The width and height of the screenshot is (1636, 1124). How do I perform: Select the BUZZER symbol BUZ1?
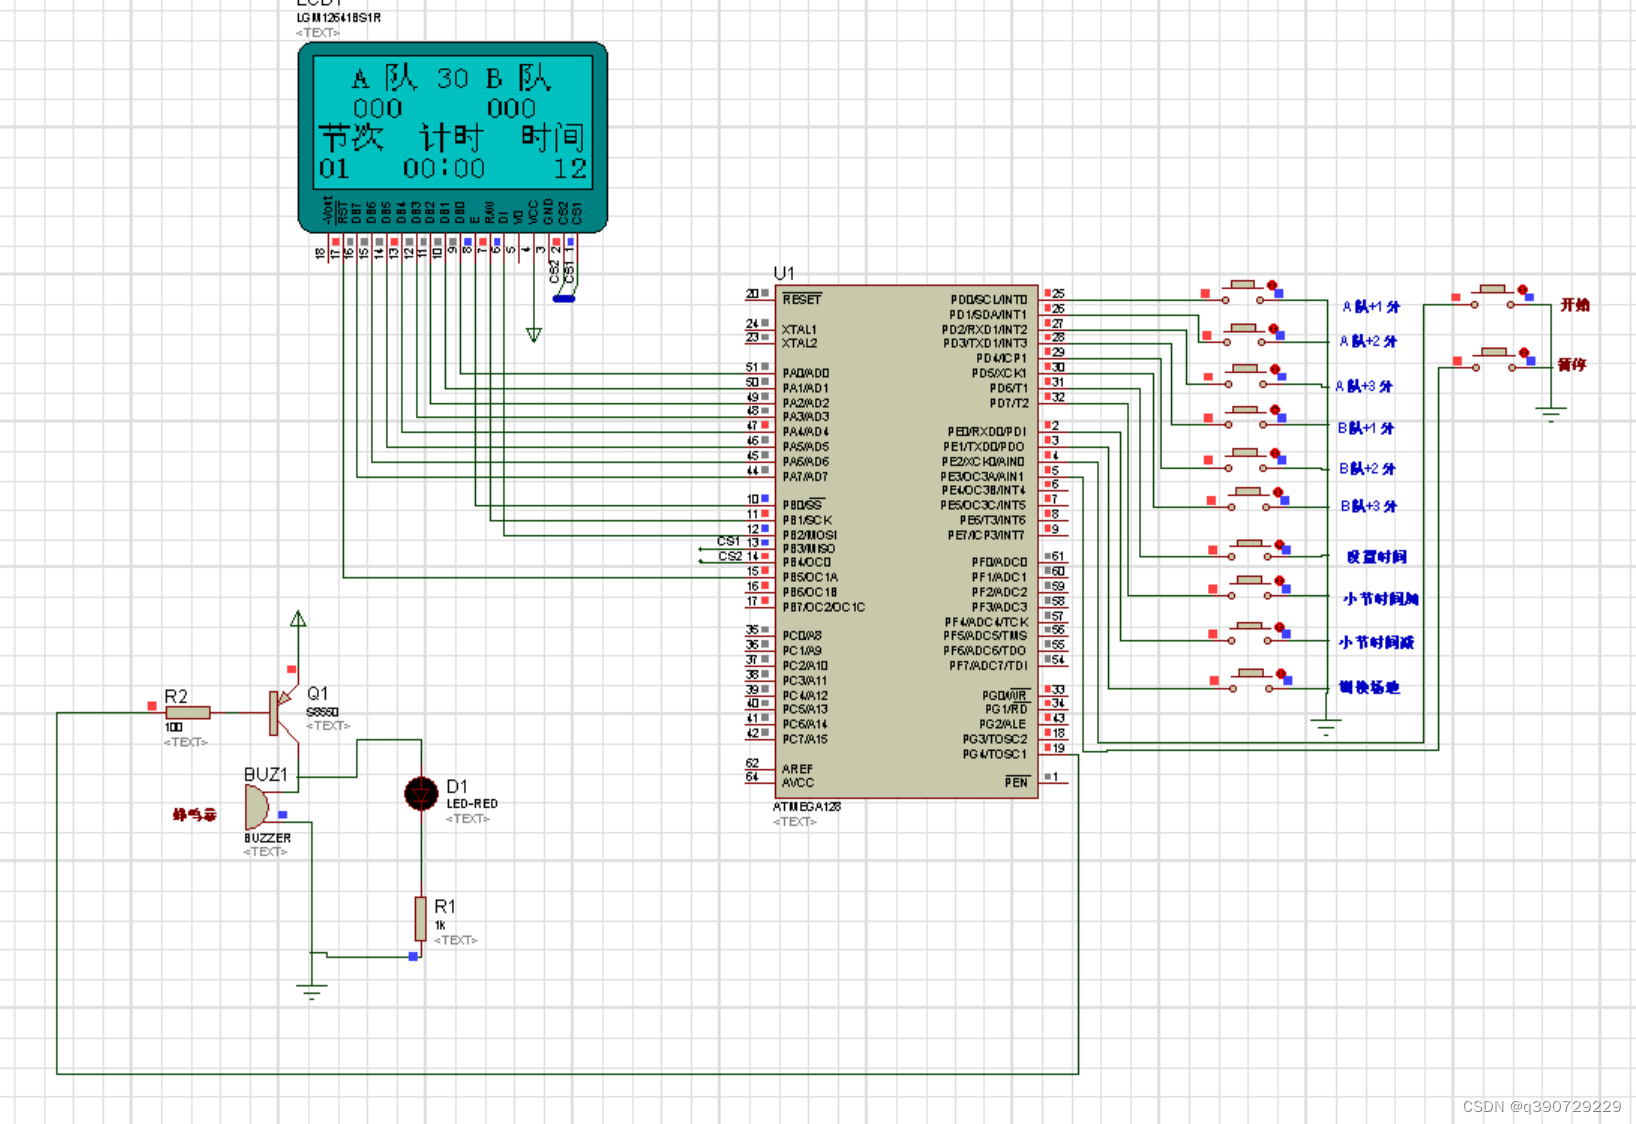(256, 805)
